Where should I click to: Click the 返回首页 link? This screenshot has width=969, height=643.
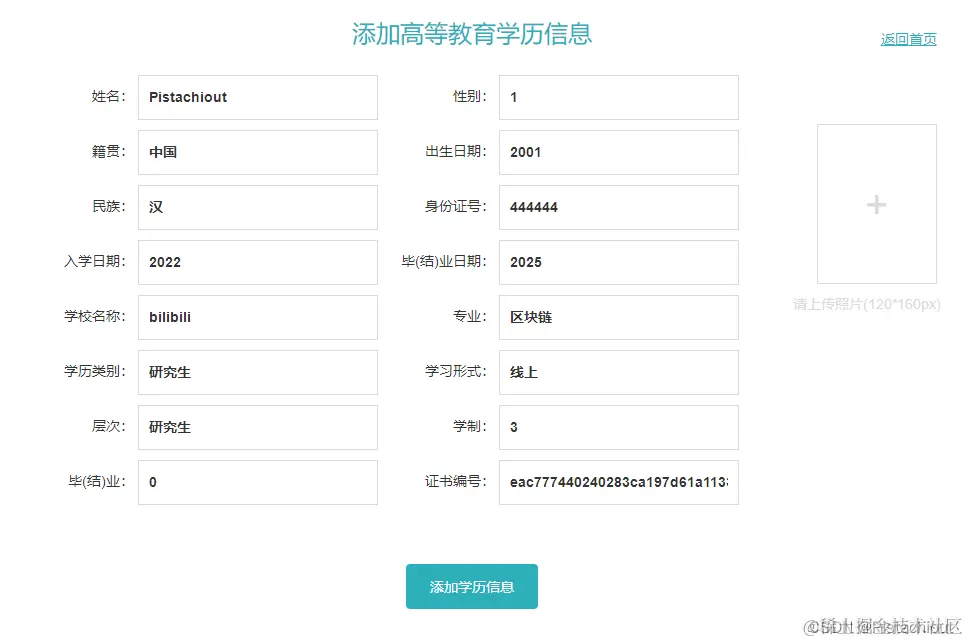coord(907,39)
